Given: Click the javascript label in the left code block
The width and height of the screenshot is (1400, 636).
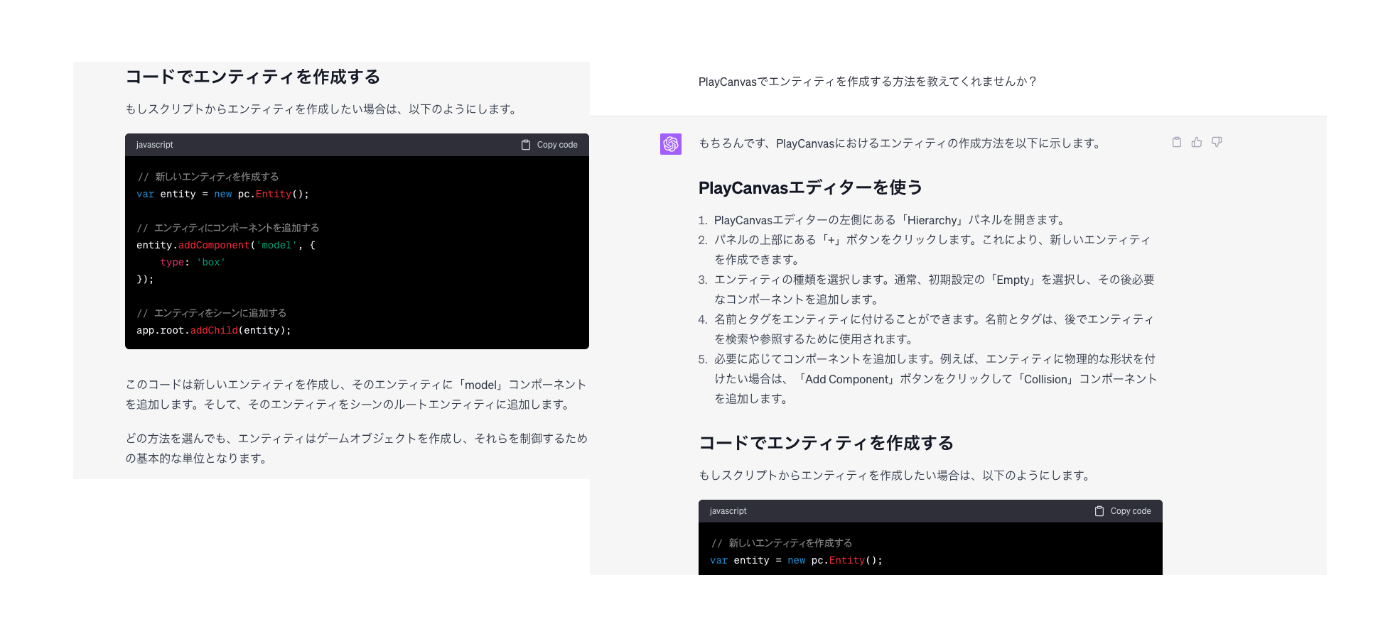Looking at the screenshot, I should [x=155, y=145].
